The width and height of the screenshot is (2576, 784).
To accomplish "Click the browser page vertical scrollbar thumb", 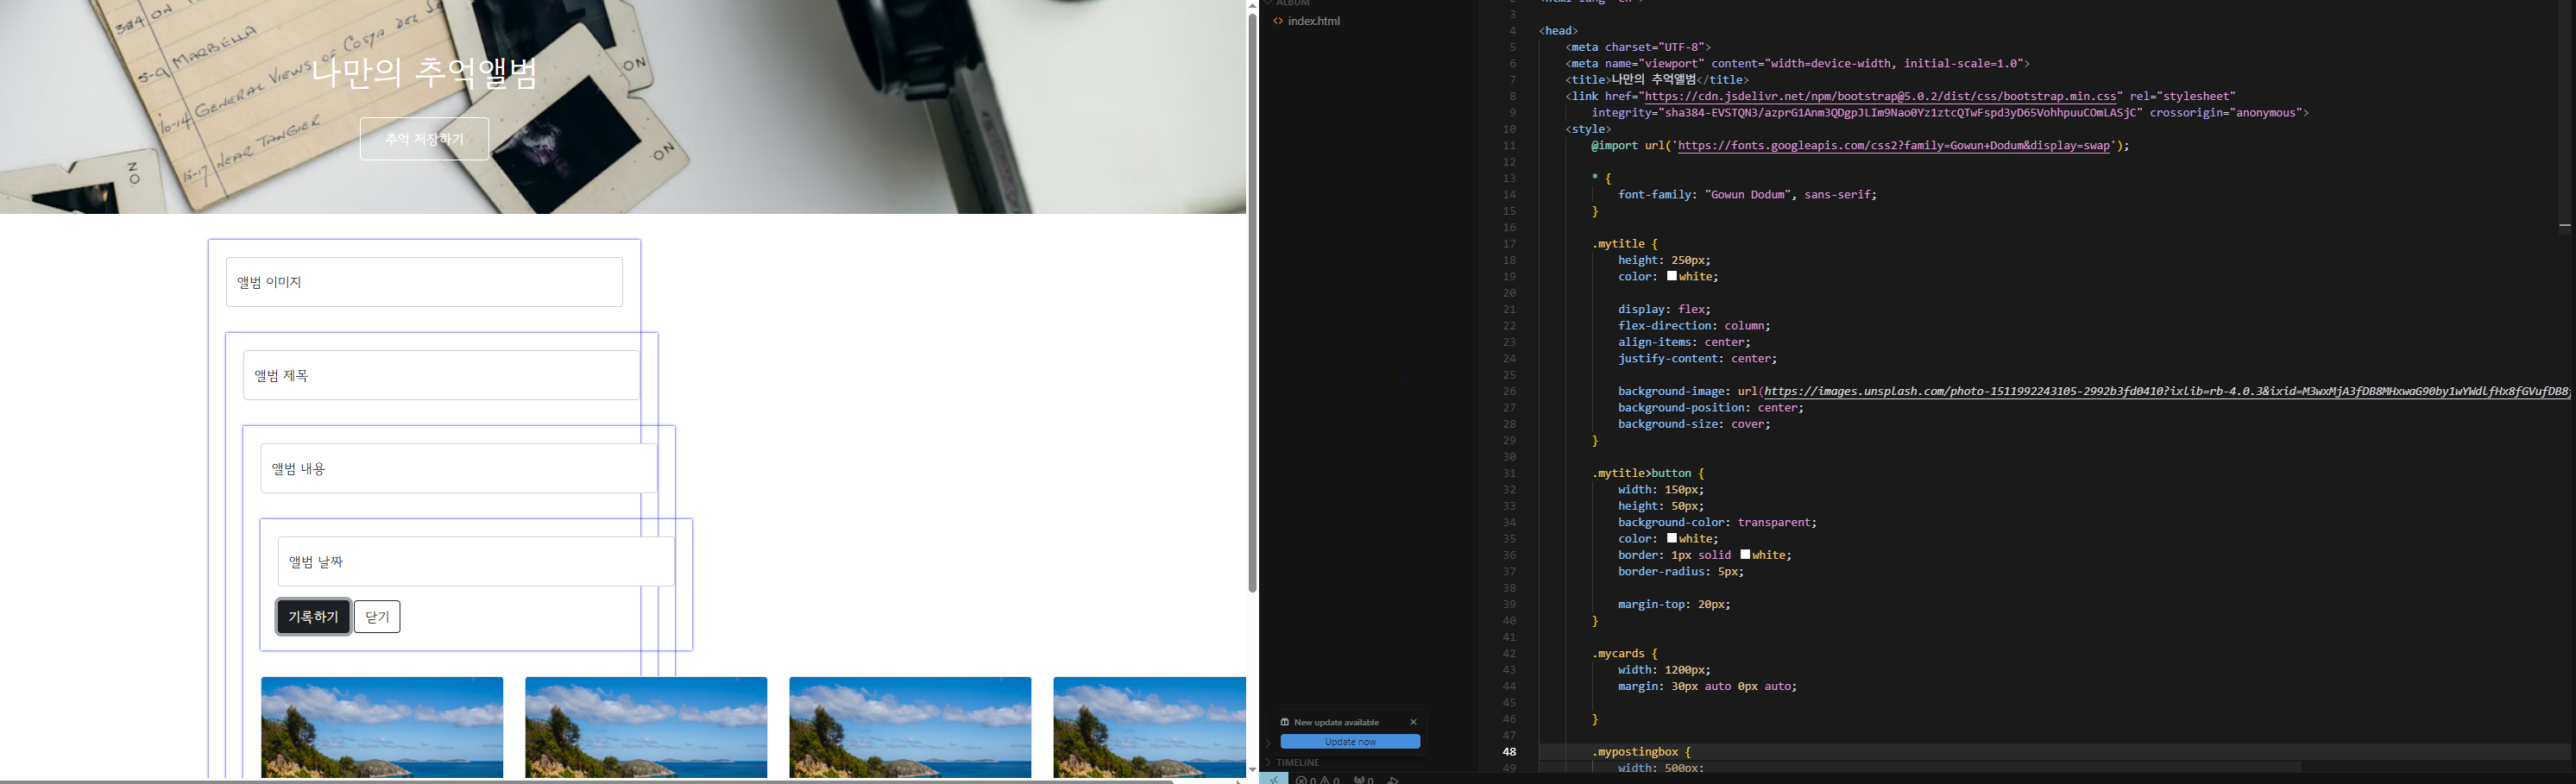I will [1252, 303].
